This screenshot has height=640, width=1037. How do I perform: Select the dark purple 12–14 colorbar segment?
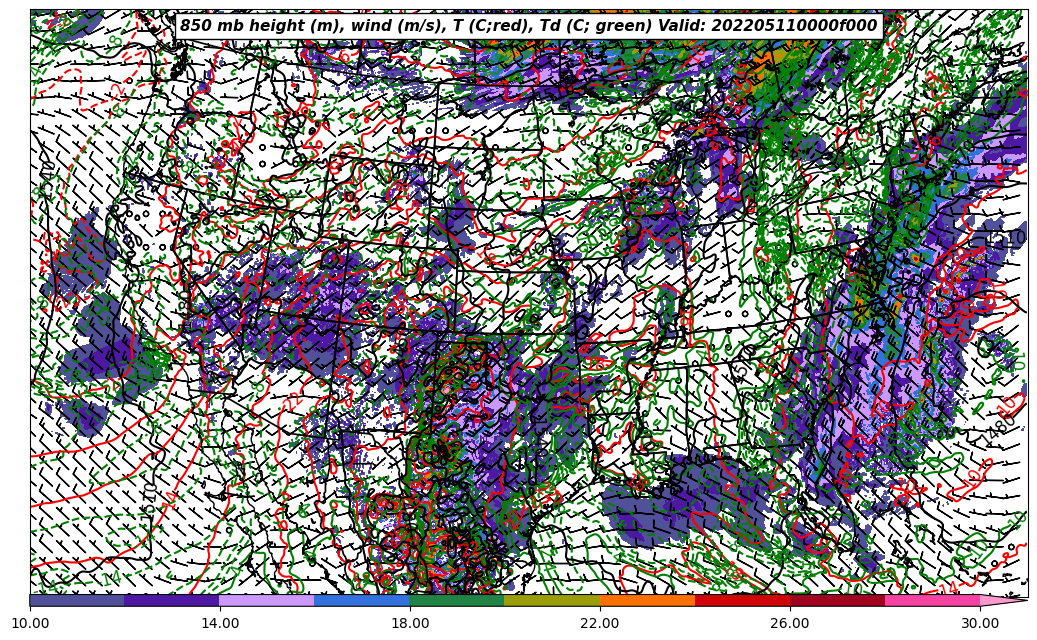click(172, 600)
